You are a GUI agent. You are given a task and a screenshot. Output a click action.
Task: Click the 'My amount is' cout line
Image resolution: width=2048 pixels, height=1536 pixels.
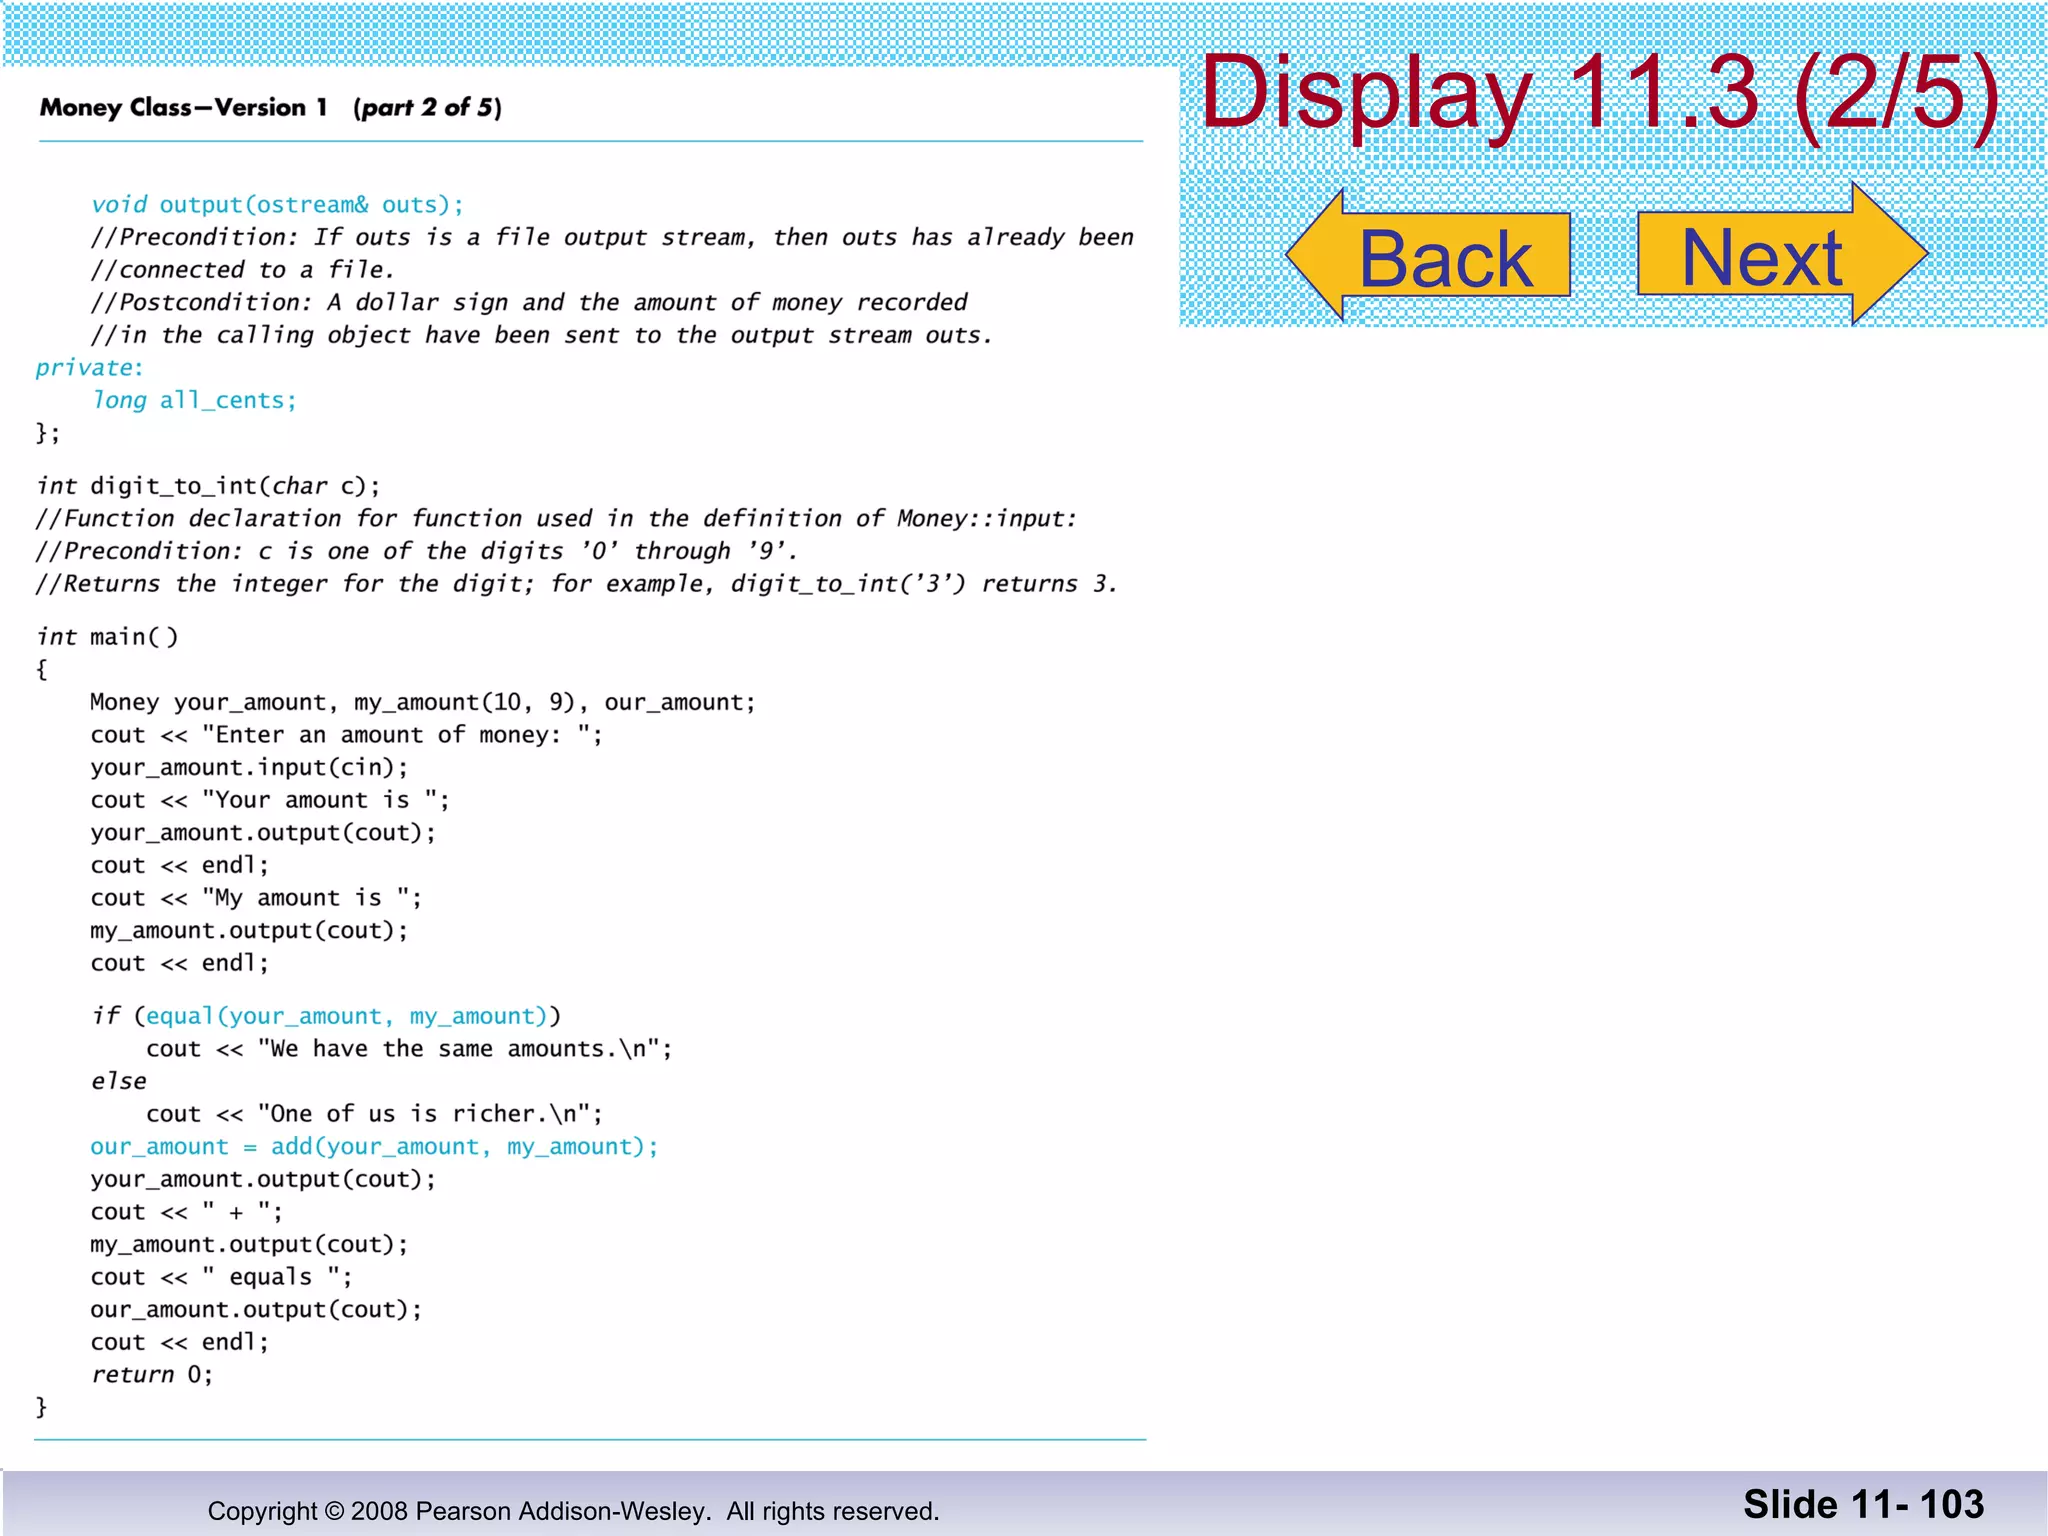tap(256, 898)
